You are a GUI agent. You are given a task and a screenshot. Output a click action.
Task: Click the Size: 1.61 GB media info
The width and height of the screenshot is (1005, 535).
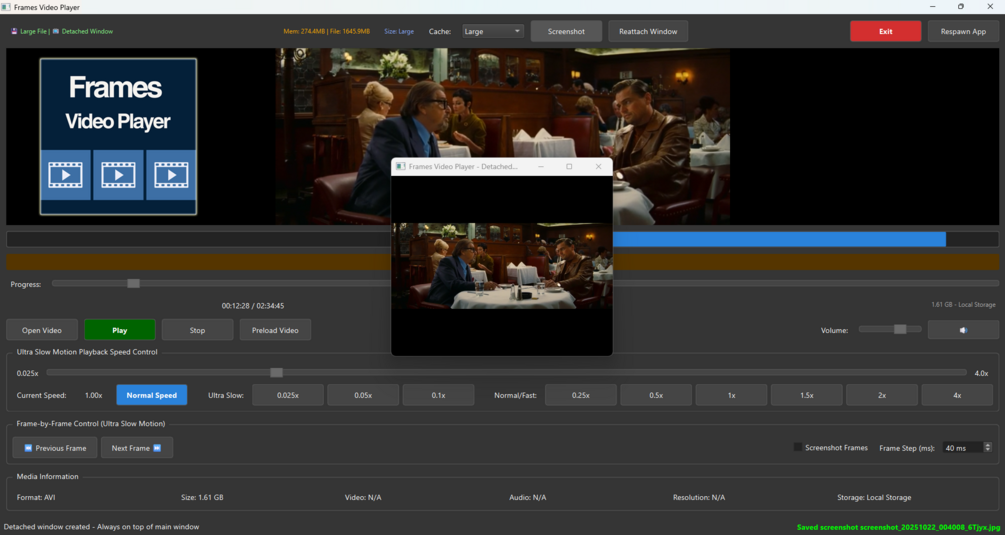[203, 497]
